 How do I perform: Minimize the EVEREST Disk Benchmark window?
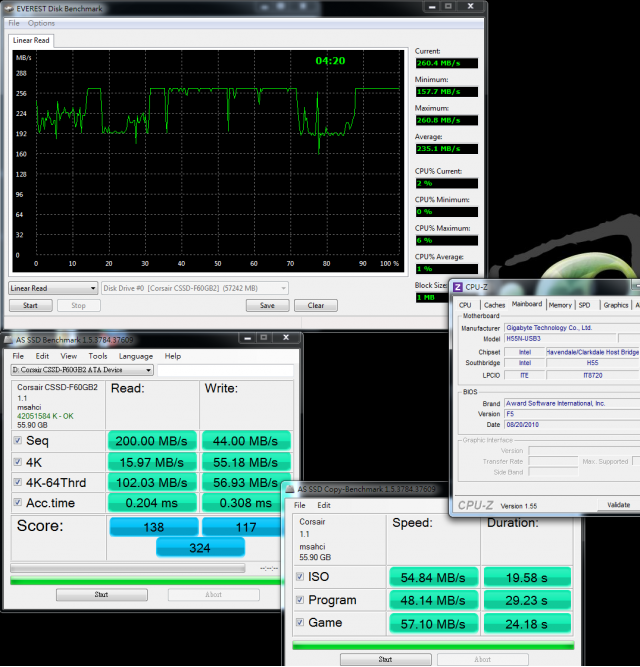click(432, 6)
